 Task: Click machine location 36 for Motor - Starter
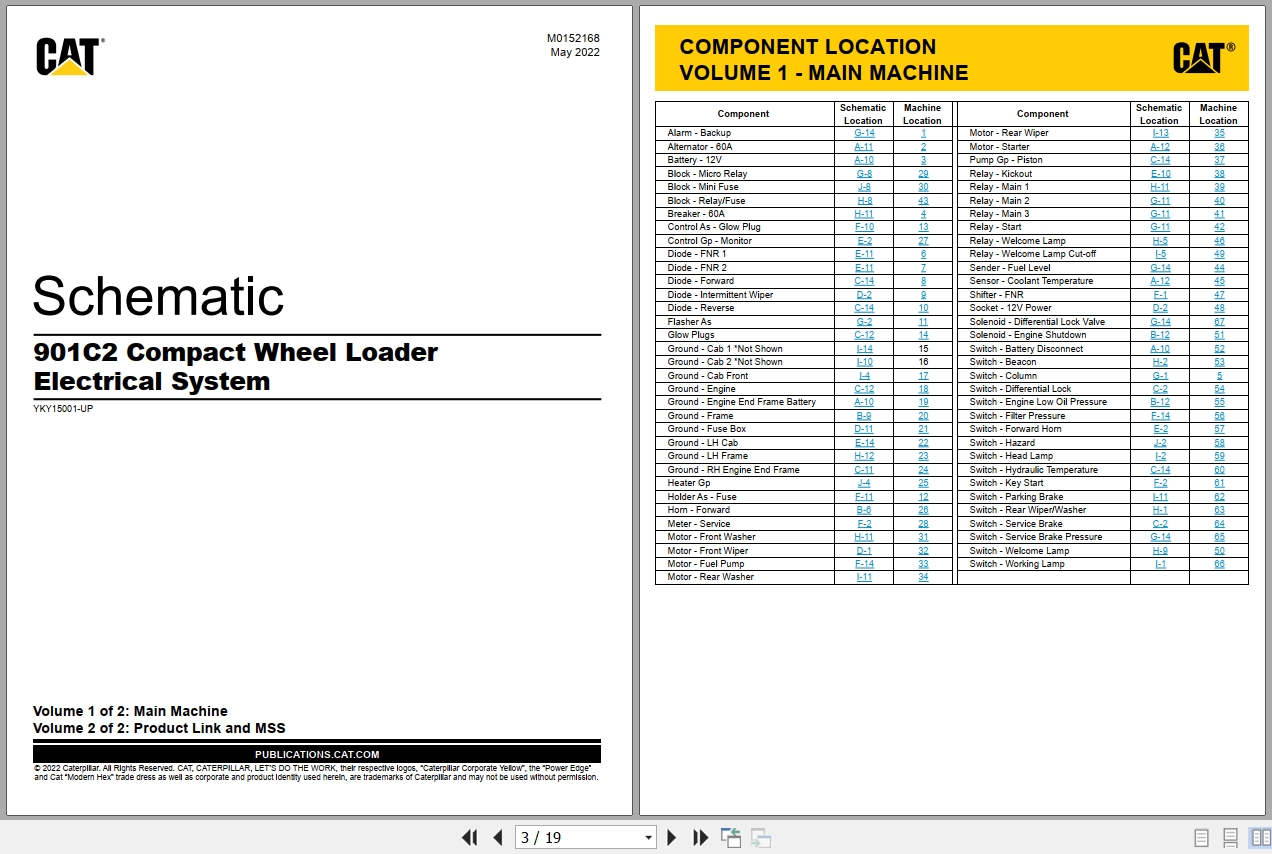1219,147
